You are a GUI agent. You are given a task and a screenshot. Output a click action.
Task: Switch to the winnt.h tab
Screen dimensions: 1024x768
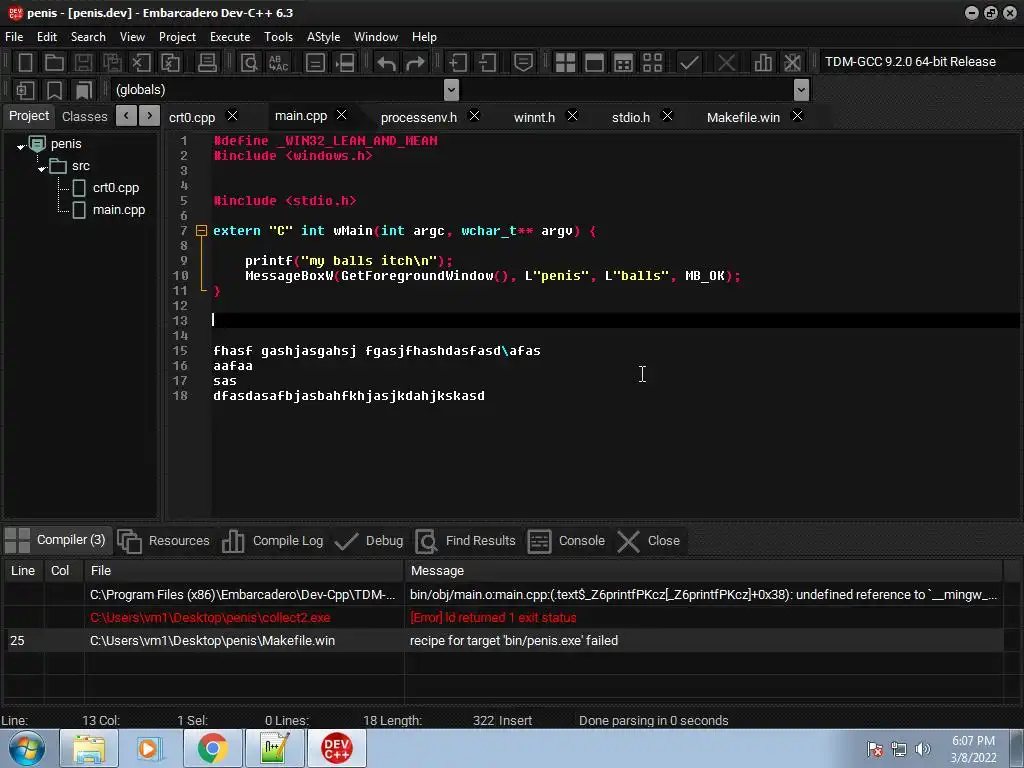pos(534,118)
